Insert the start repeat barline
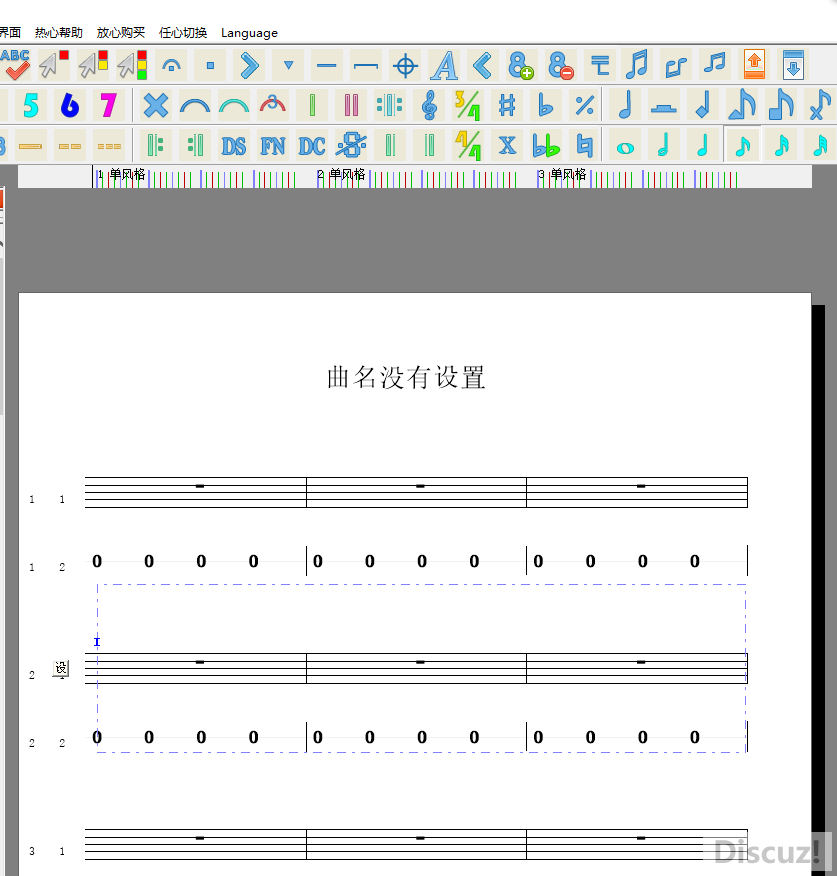 [155, 146]
